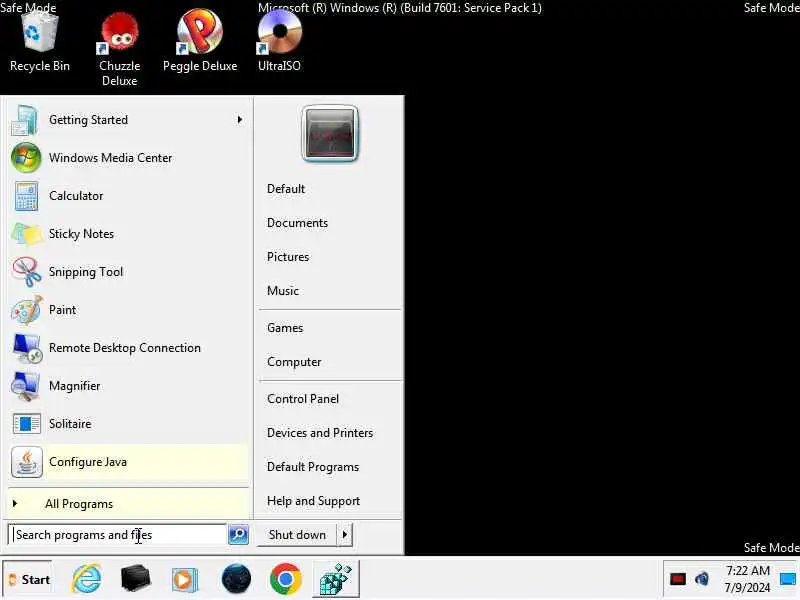Screen dimensions: 800x600
Task: Click the volume speaker tray icon
Action: click(x=702, y=579)
